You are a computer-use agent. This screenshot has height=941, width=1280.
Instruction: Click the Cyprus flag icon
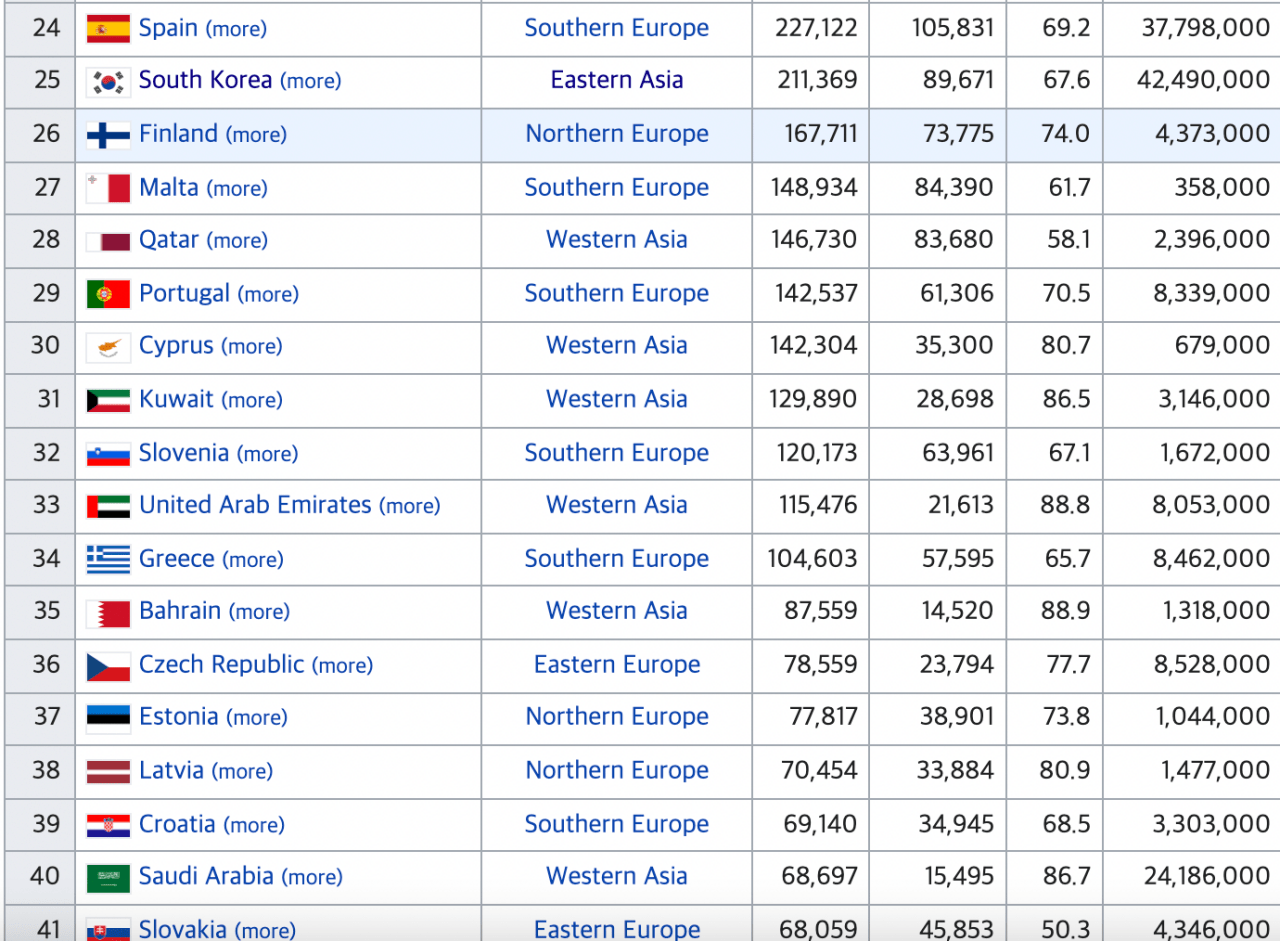pyautogui.click(x=108, y=347)
